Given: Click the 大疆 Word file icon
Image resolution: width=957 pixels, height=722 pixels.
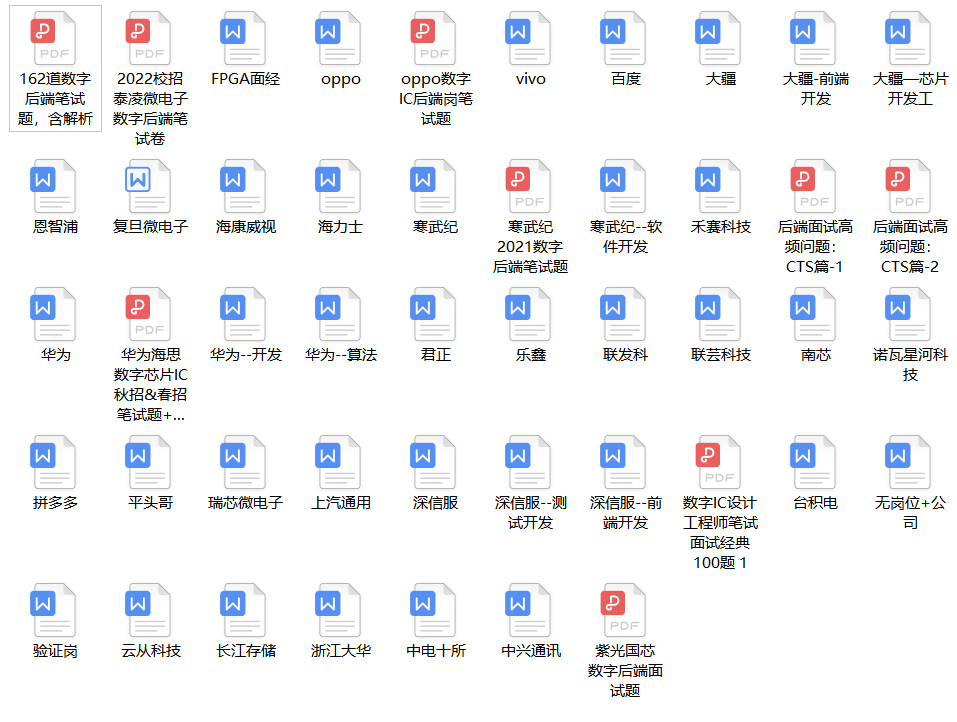Looking at the screenshot, I should 718,38.
